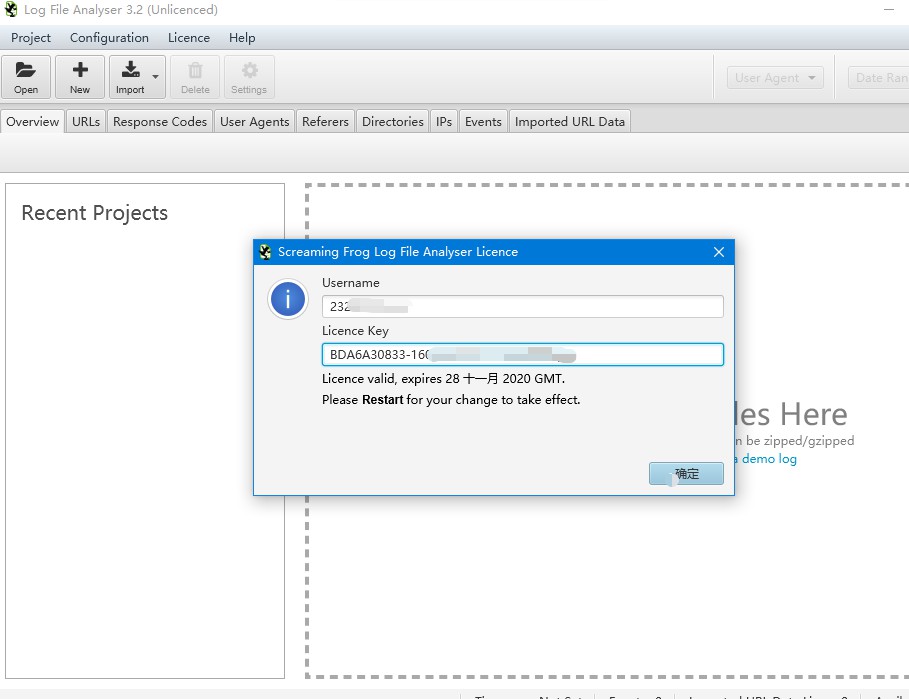Viewport: 909px width, 699px height.
Task: Click into the Licence Key field
Action: (522, 354)
